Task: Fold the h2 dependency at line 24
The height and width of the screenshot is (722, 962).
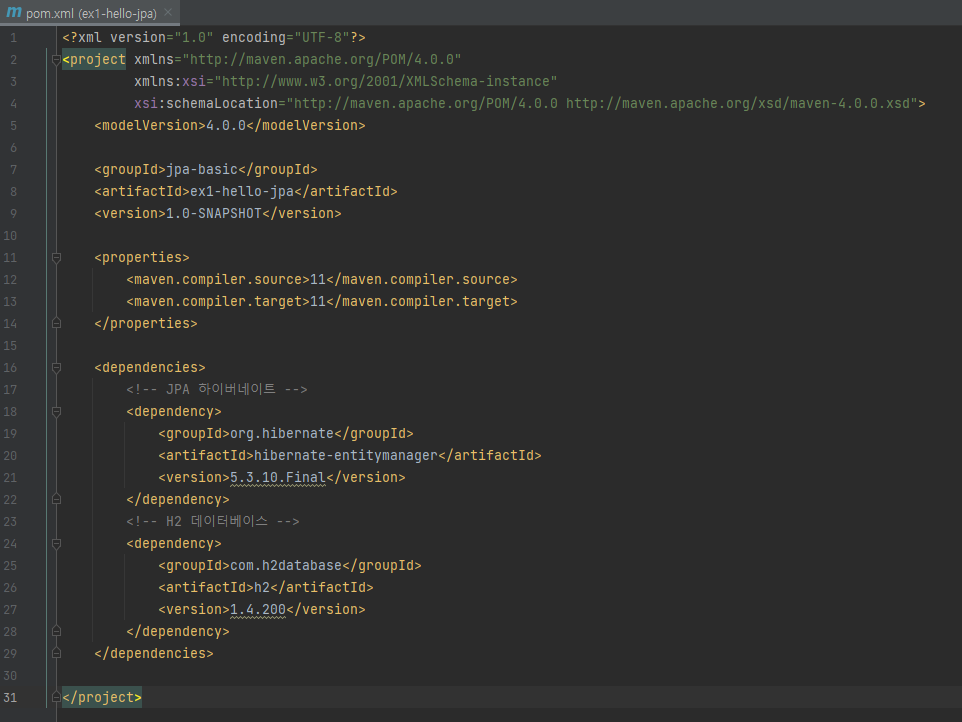Action: (x=56, y=543)
